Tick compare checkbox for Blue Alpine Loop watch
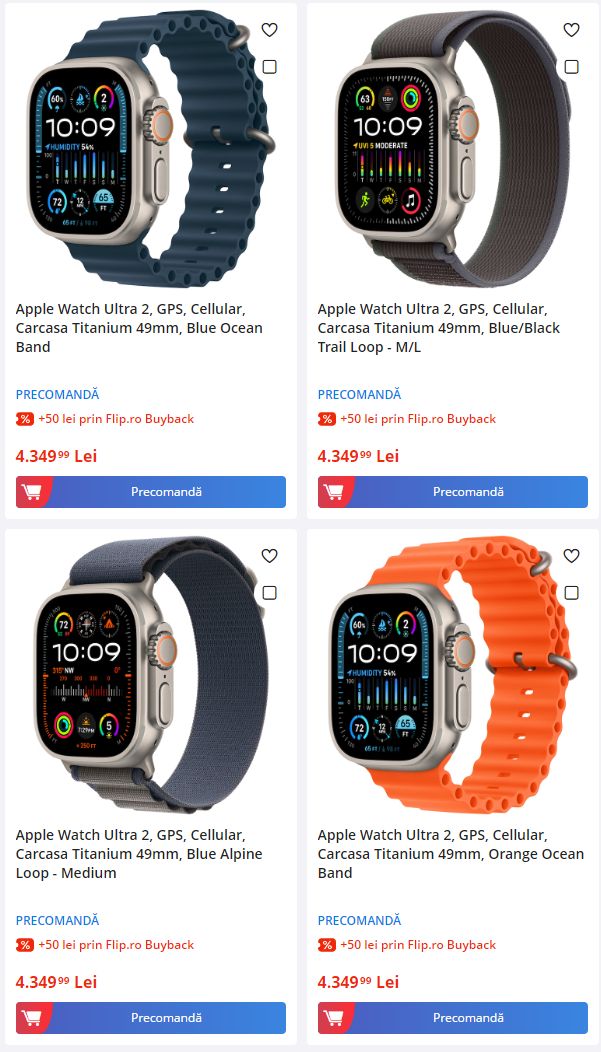Screen dimensions: 601x1052 [269, 593]
